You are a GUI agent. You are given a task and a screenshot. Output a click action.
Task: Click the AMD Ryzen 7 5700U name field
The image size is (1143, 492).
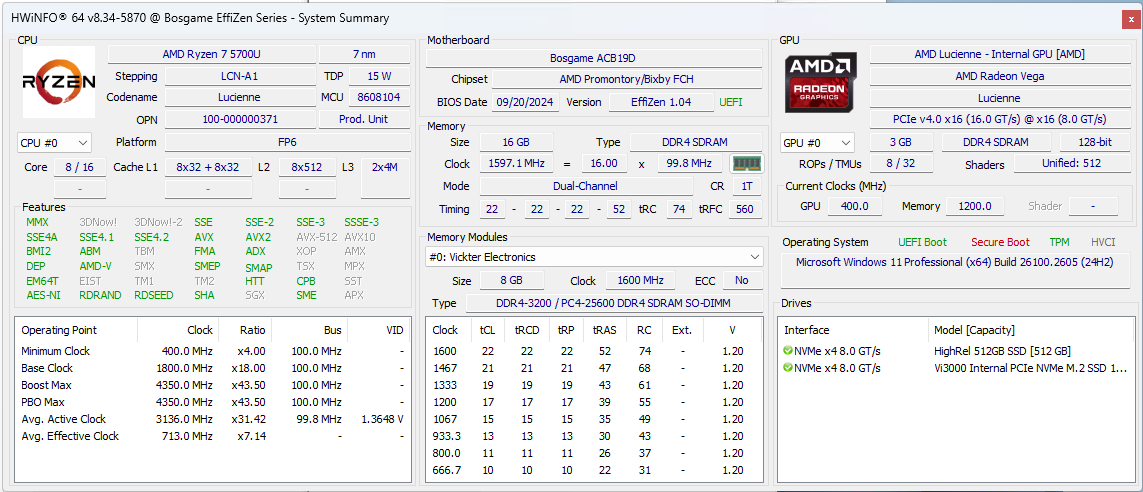211,54
